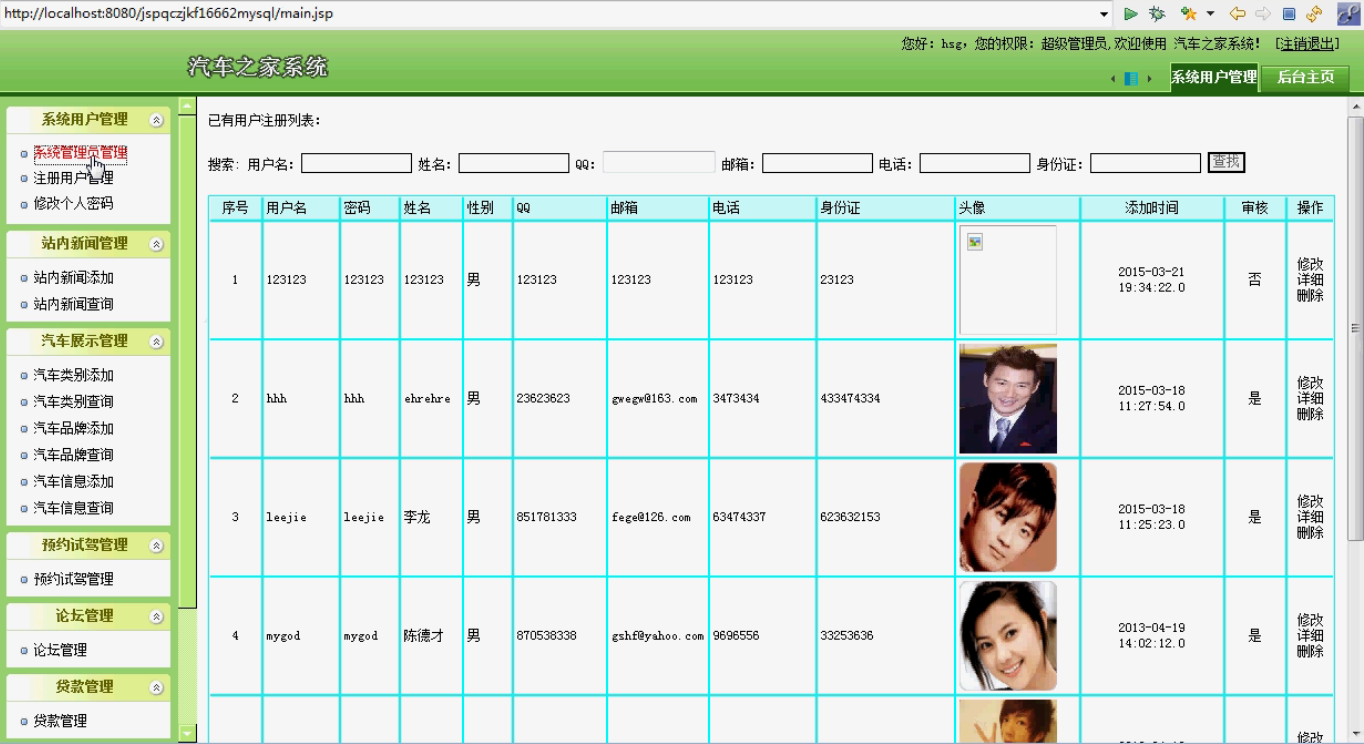Click the 用户名 search input field
The image size is (1364, 744).
356,163
